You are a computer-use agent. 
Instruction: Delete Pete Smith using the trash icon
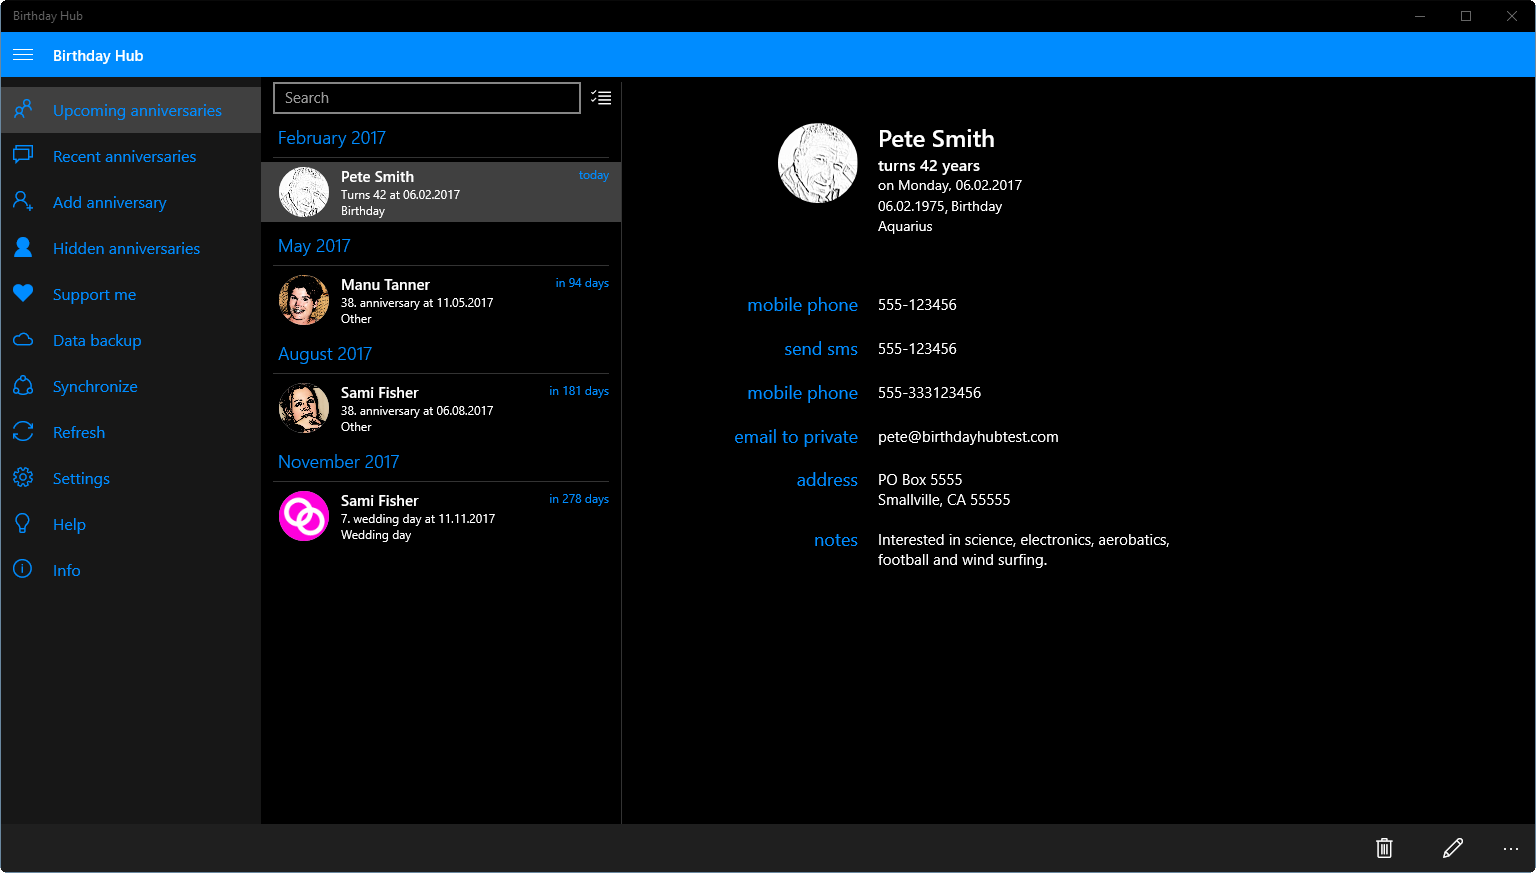click(x=1383, y=848)
